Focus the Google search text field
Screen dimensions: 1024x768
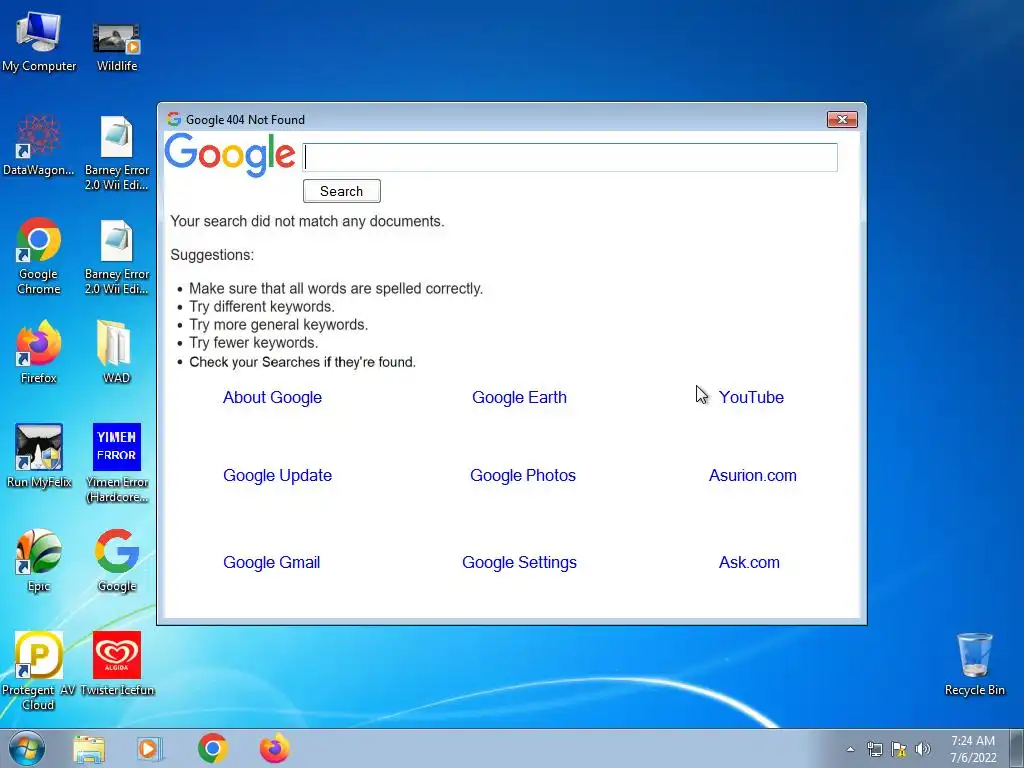click(x=570, y=157)
